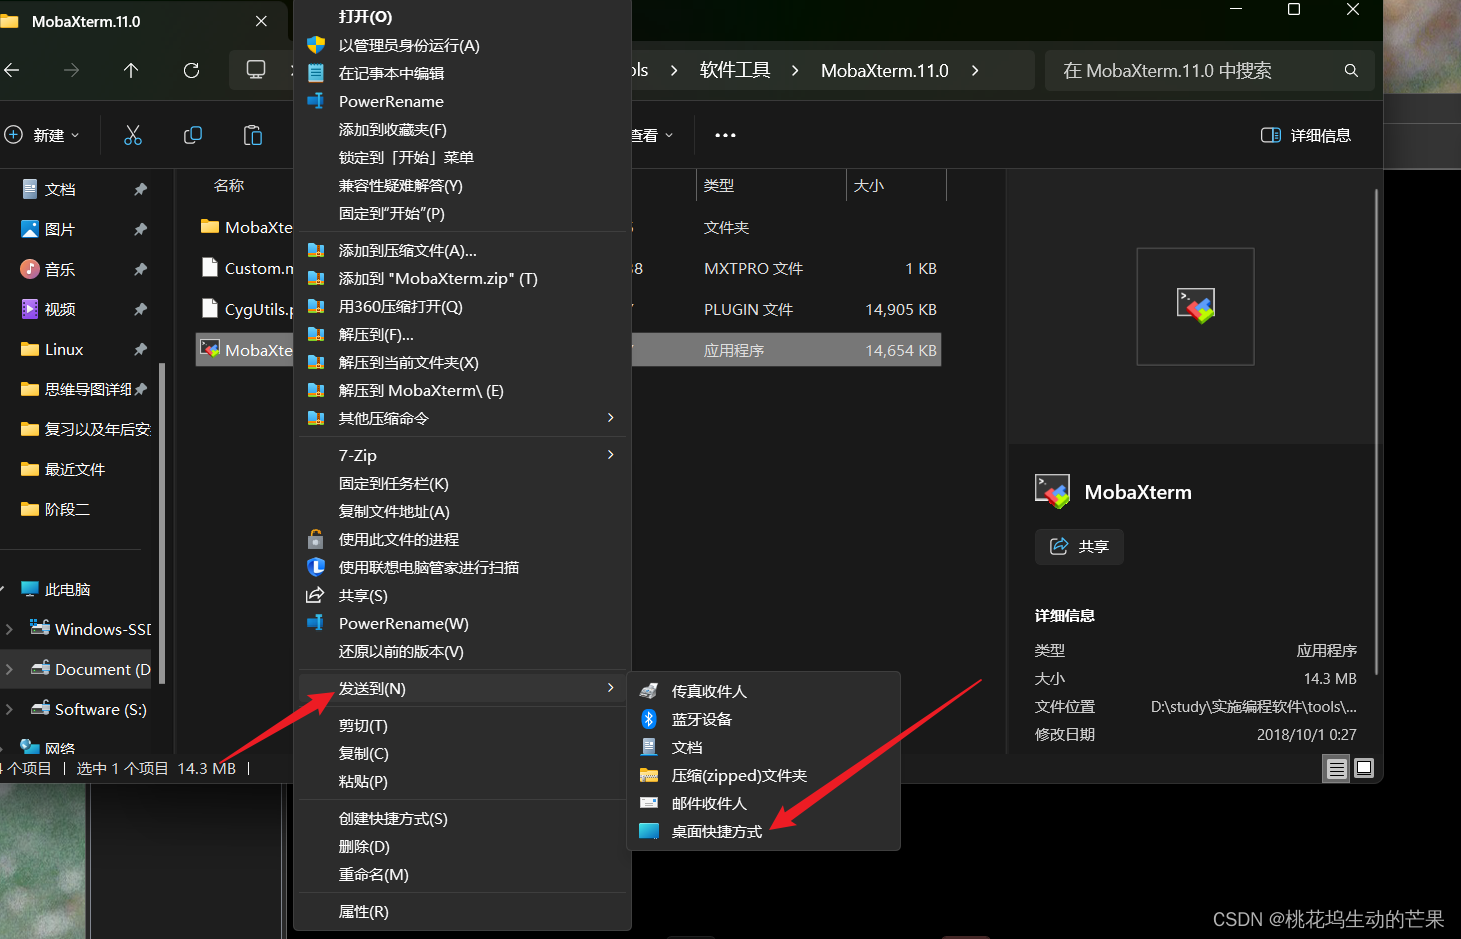This screenshot has height=939, width=1461.
Task: Expand the 其他压缩命令 submenu arrow
Action: click(x=610, y=418)
